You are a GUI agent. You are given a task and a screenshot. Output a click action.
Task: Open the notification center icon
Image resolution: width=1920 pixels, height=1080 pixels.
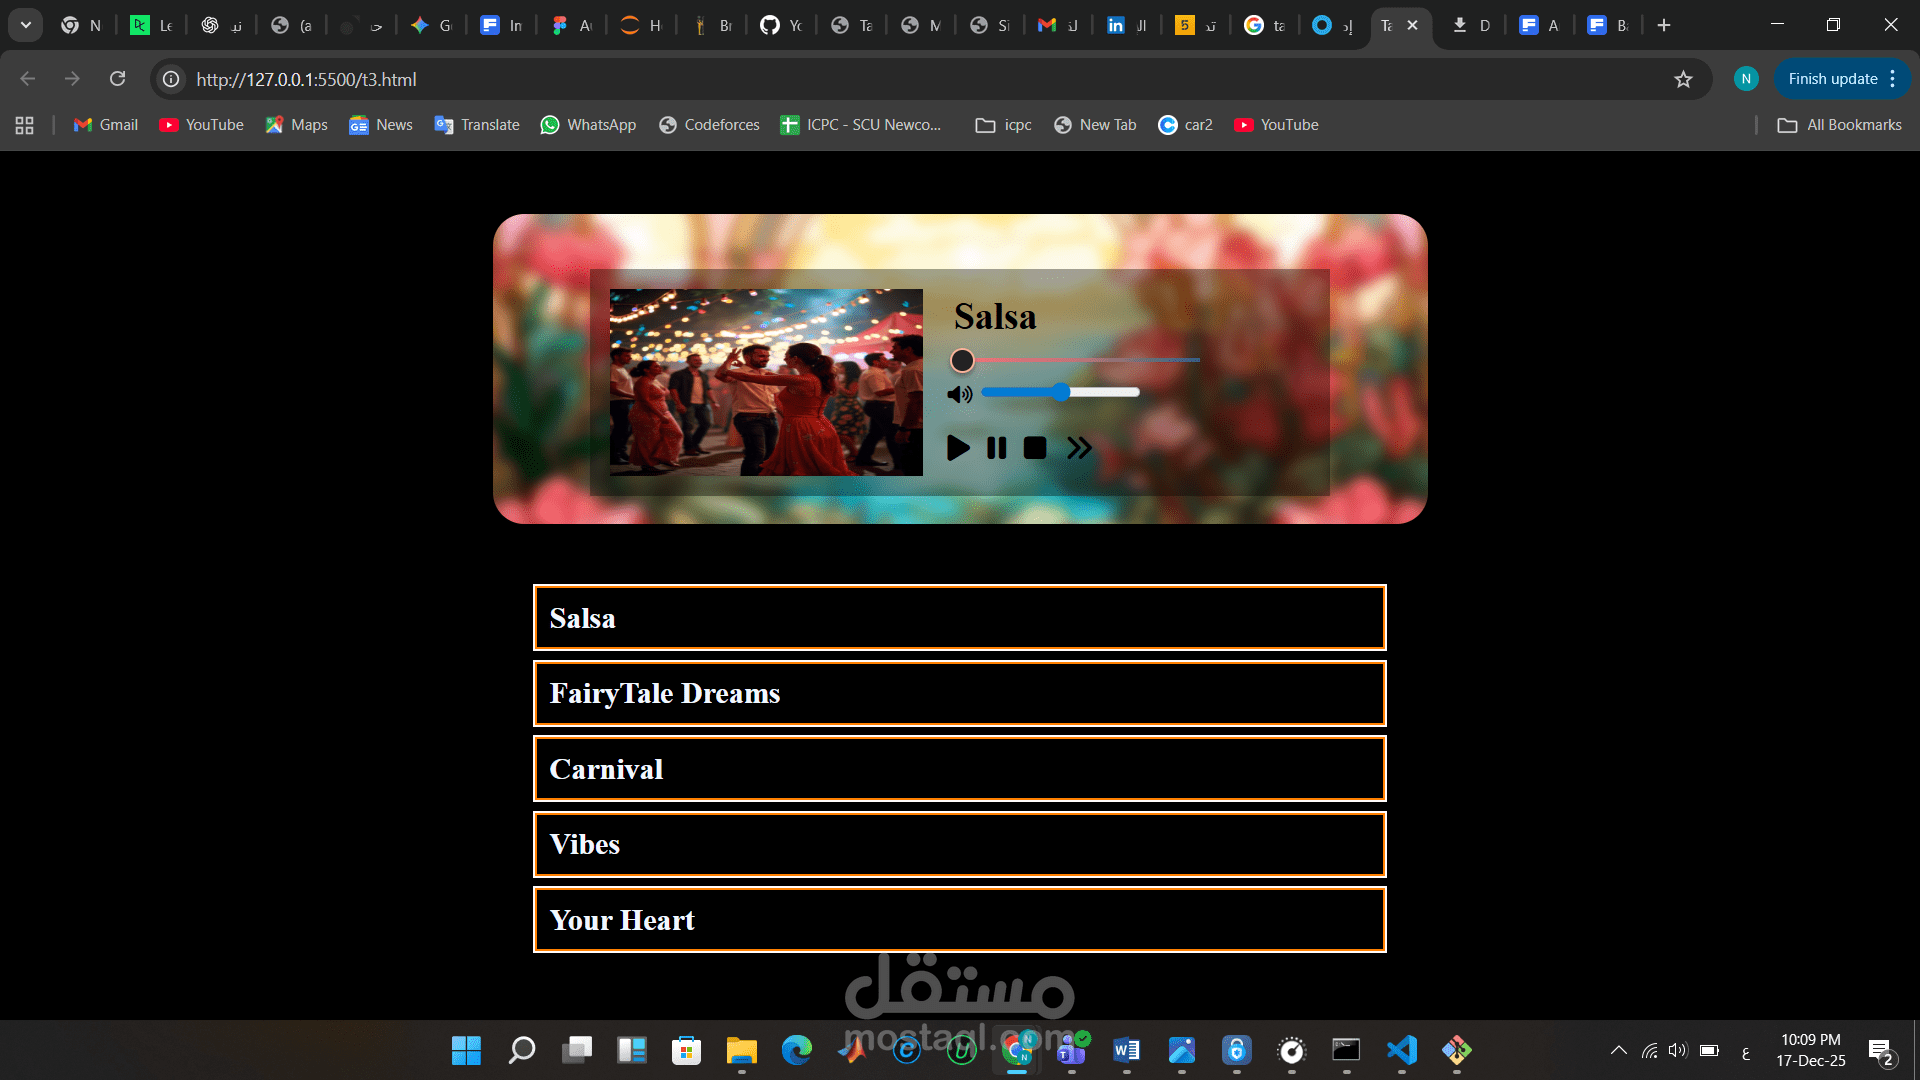point(1883,1052)
